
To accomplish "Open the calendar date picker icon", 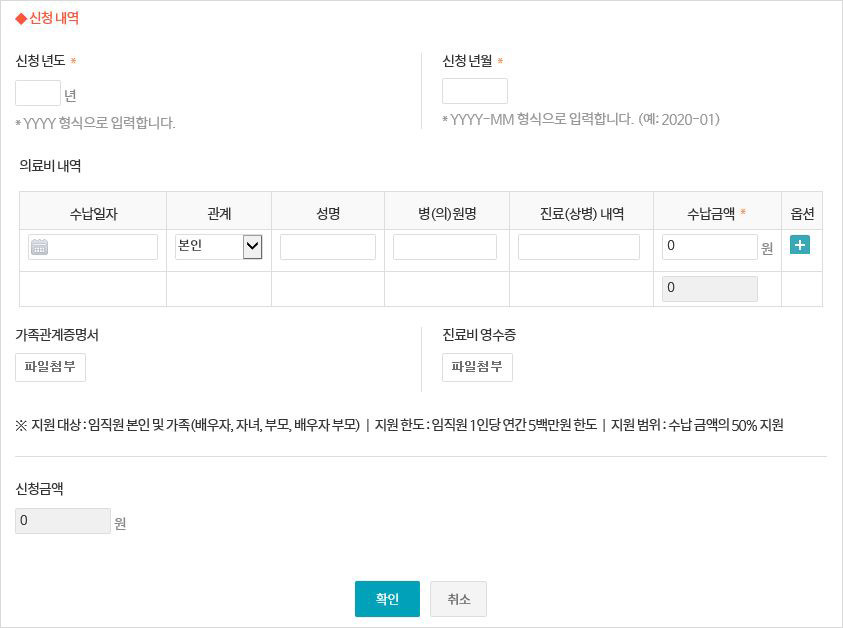I will 39,247.
